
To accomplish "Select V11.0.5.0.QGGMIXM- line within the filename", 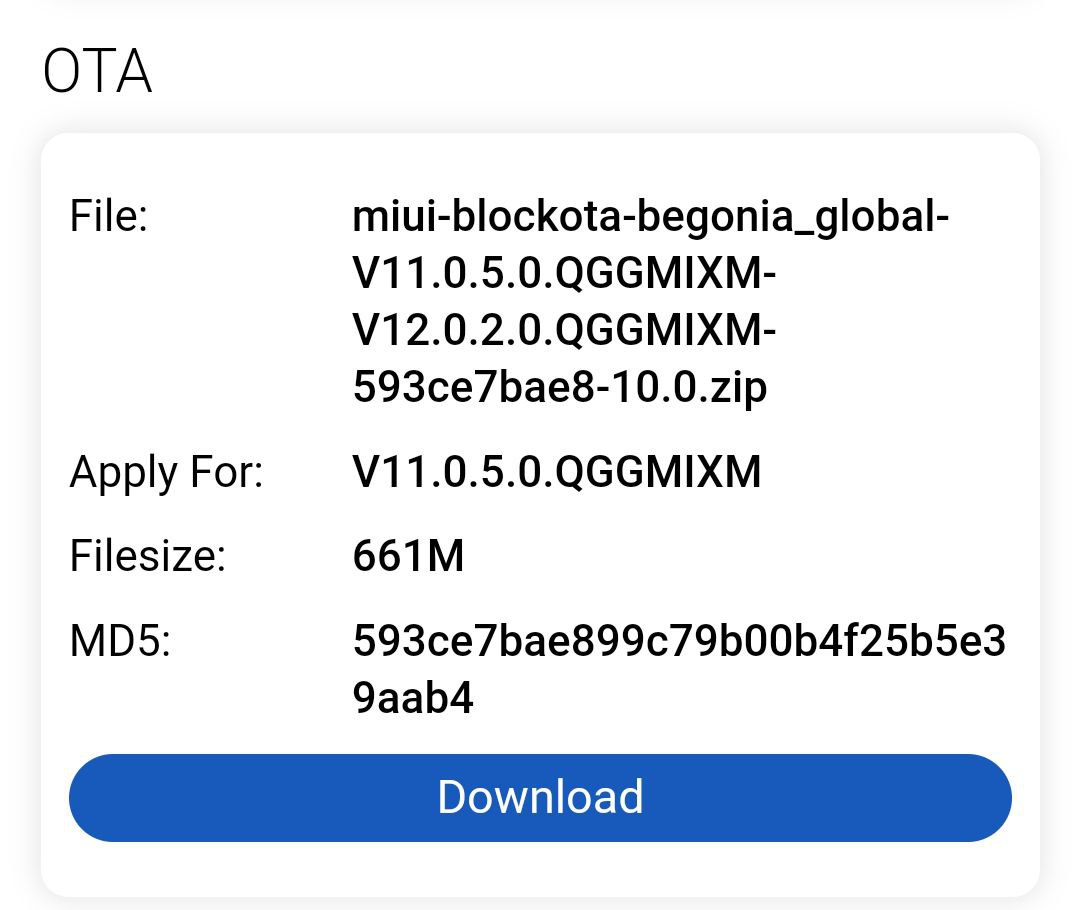I will 564,273.
